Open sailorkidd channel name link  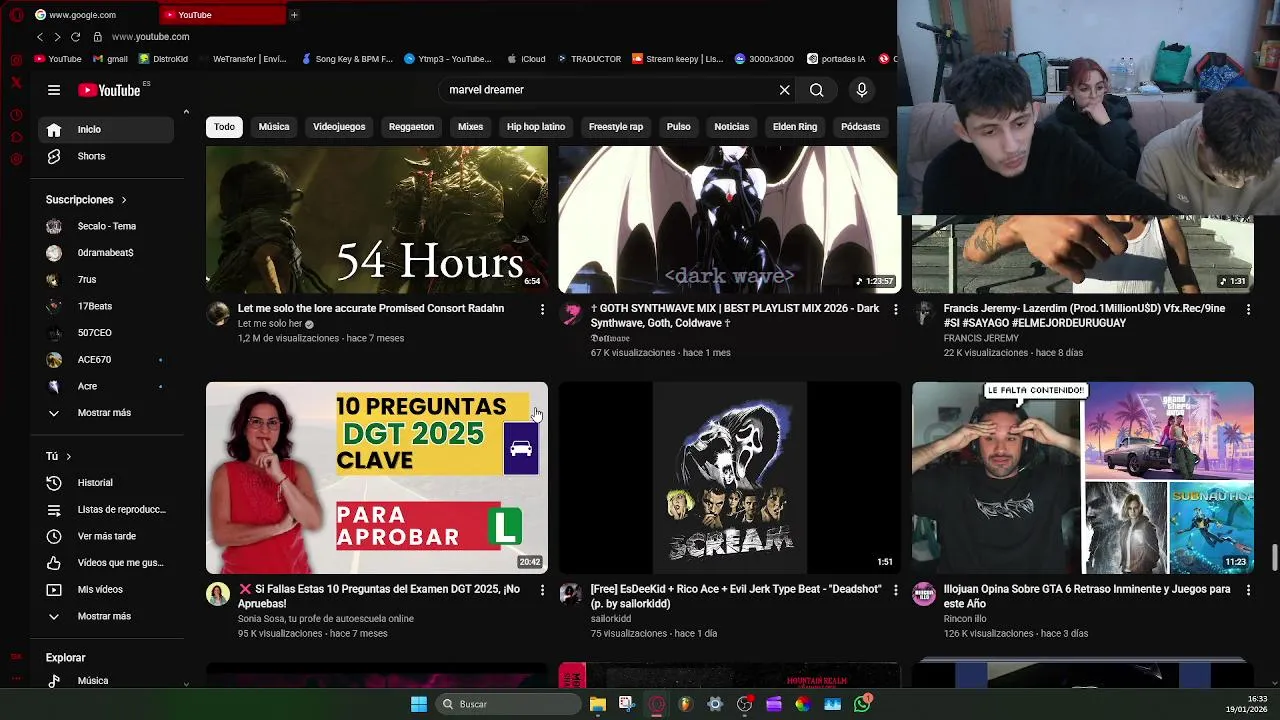tap(611, 619)
